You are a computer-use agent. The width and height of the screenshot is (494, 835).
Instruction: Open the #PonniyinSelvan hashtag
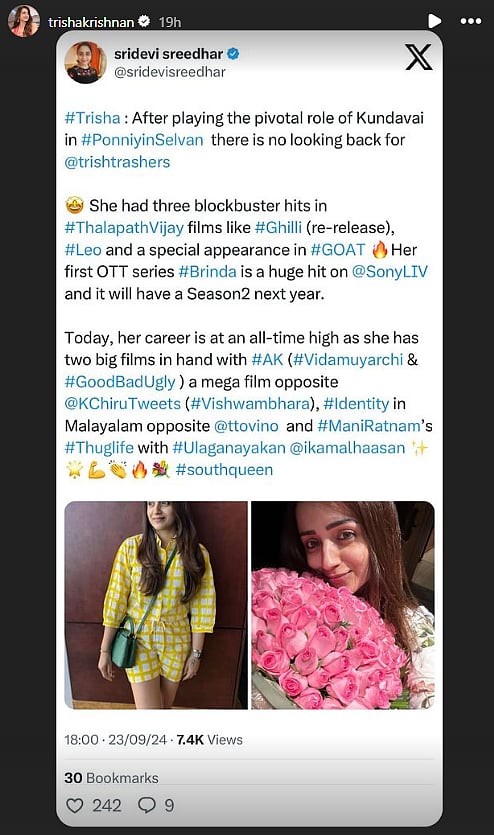pos(142,140)
